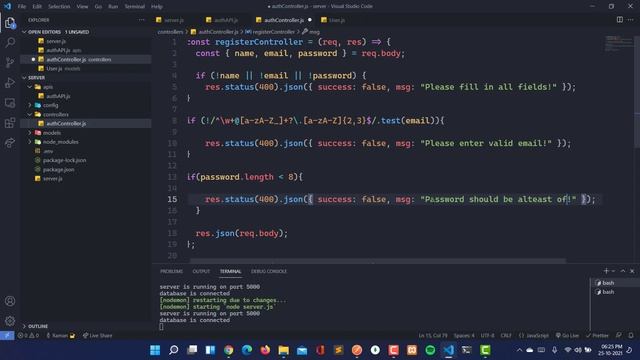Click Ln 15, Col 79 position indicator

point(433,336)
